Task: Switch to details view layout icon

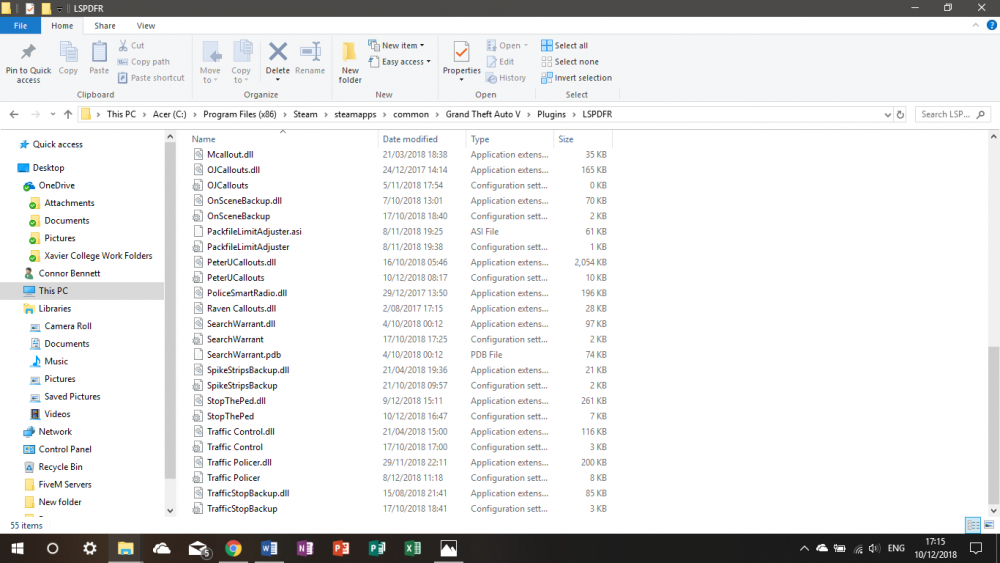Action: point(973,525)
